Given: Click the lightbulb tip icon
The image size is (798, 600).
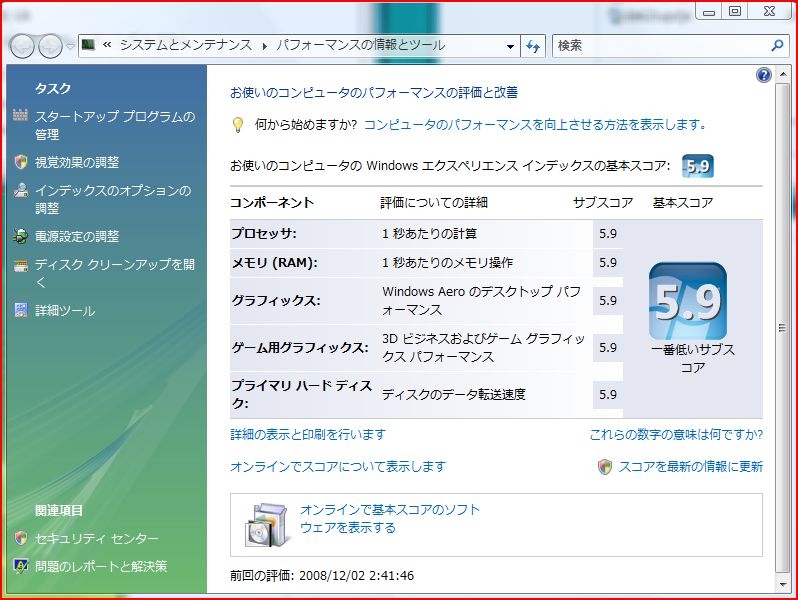Looking at the screenshot, I should [238, 125].
